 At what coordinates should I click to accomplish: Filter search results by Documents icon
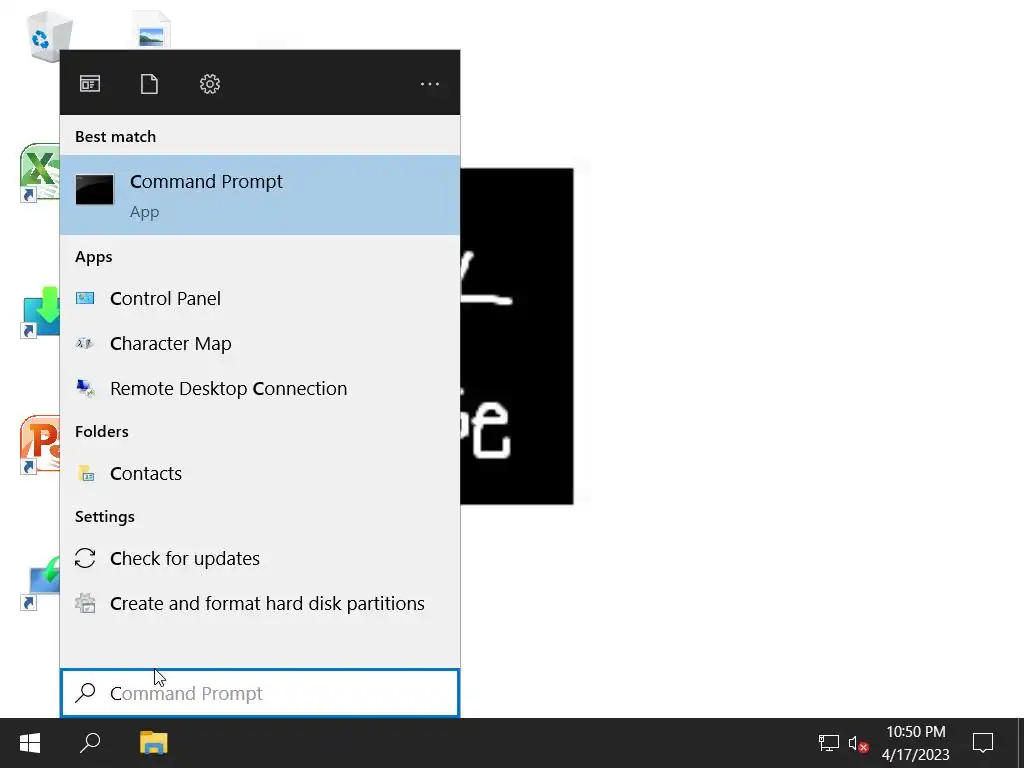pos(150,84)
